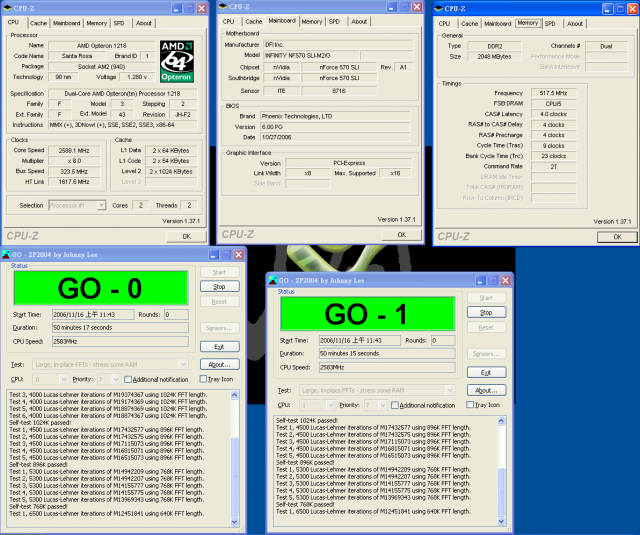
Task: Click Core Speed value 2588.1 MHz
Action: point(74,150)
